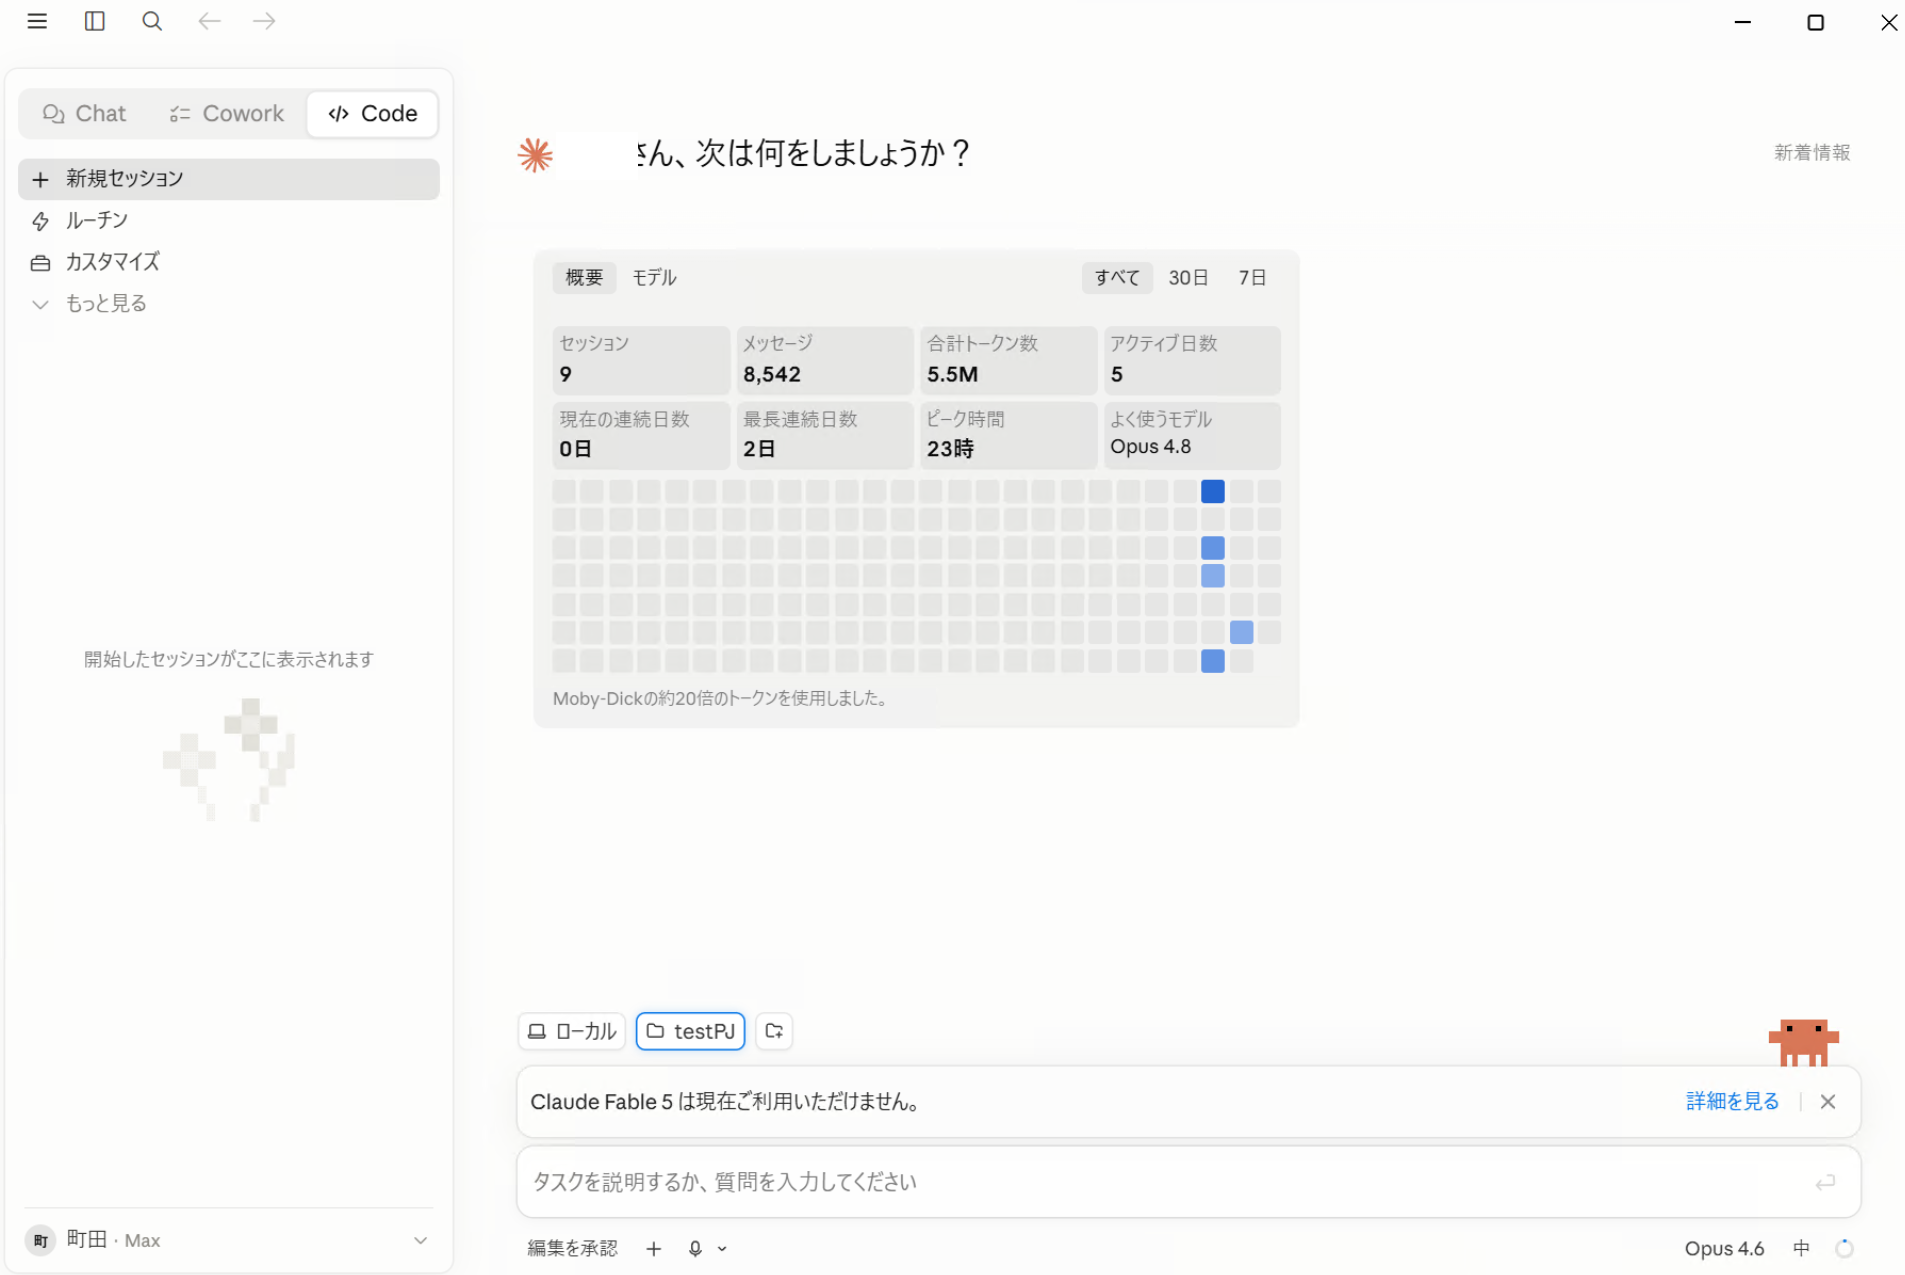Click the 町 account avatar

click(41, 1240)
